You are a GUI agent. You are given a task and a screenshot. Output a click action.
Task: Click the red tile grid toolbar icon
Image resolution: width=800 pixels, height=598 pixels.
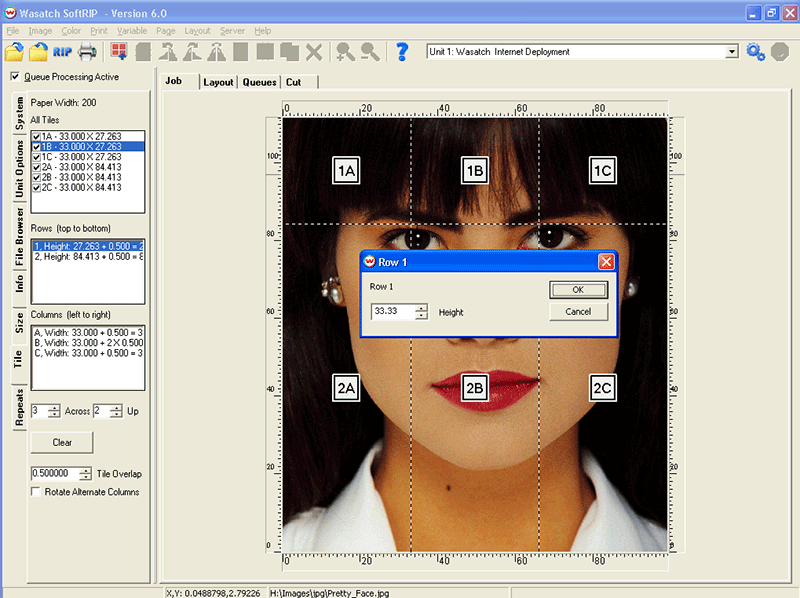119,51
